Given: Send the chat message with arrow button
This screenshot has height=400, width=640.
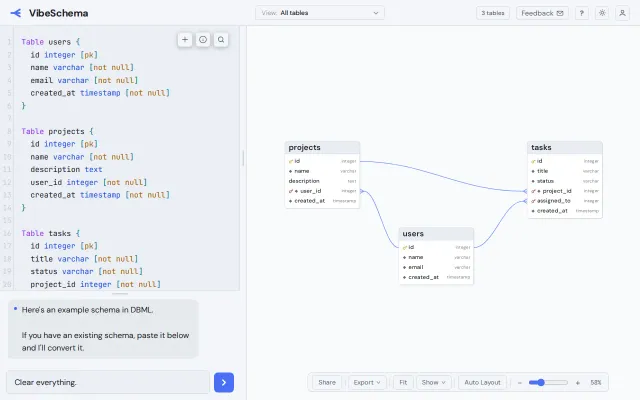Looking at the screenshot, I should click(224, 382).
